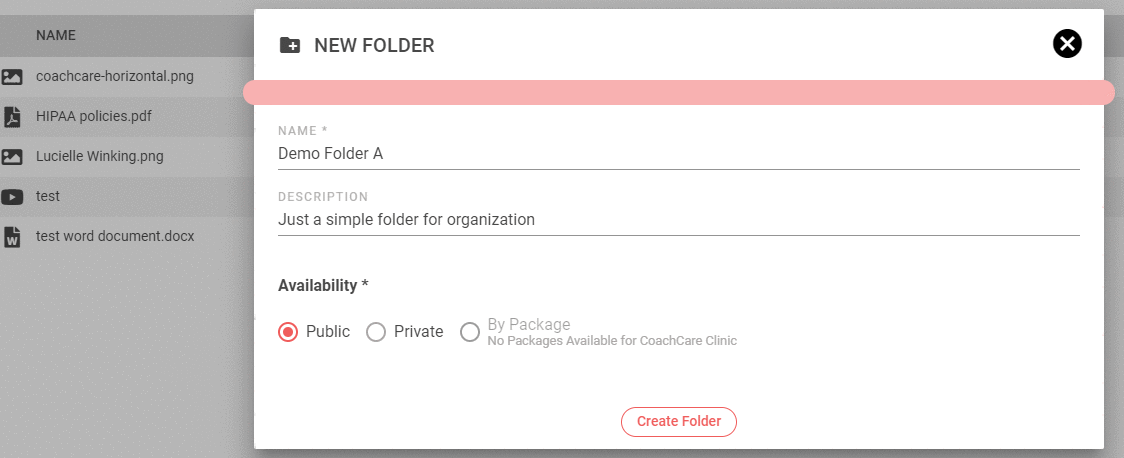Select the Private availability option
Image resolution: width=1124 pixels, height=458 pixels.
click(376, 332)
